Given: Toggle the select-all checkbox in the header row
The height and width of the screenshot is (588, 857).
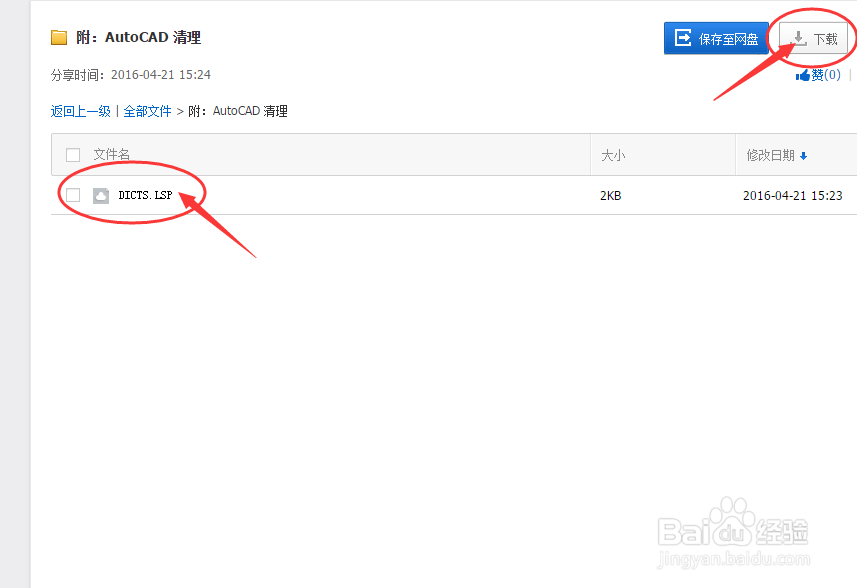Looking at the screenshot, I should click(x=72, y=155).
